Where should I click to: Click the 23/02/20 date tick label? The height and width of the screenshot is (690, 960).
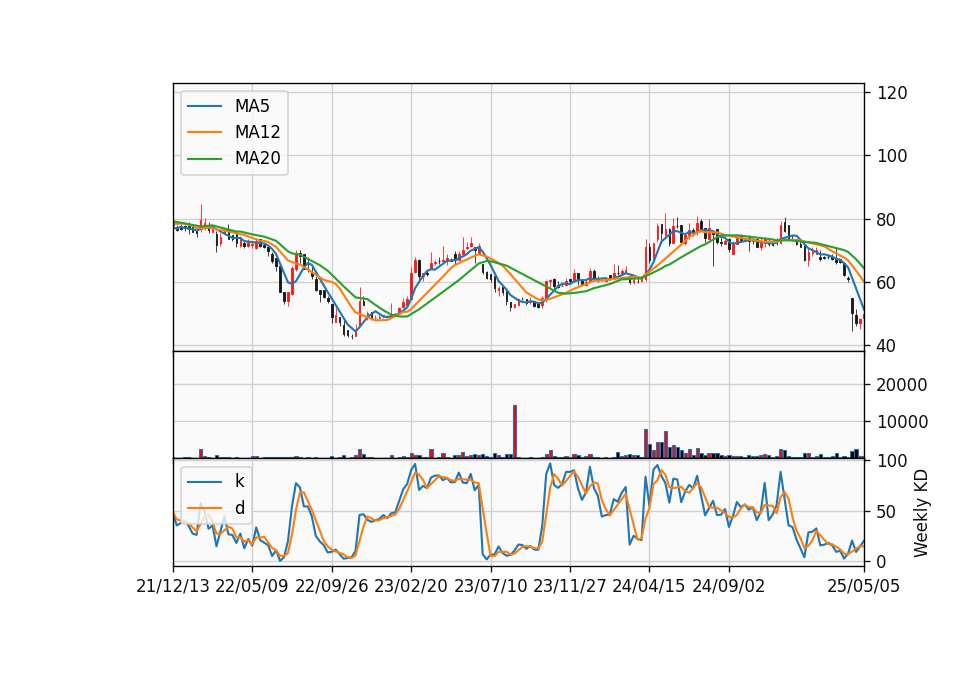[x=411, y=586]
